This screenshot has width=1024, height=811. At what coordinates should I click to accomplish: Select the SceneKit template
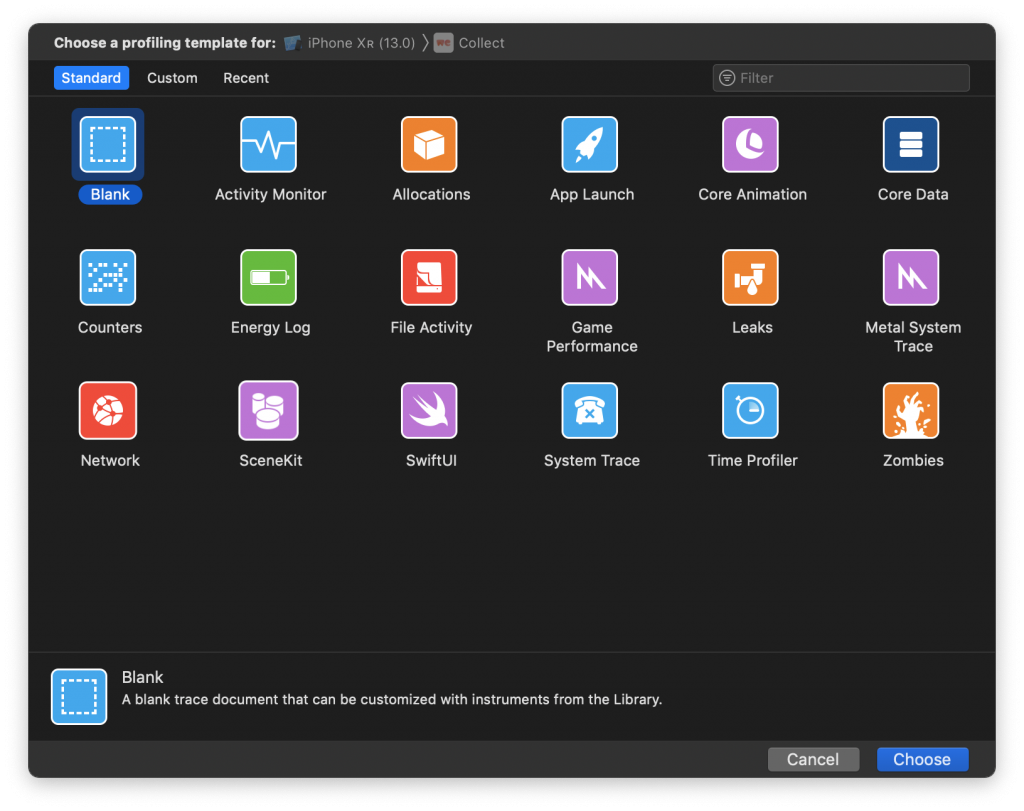click(270, 410)
